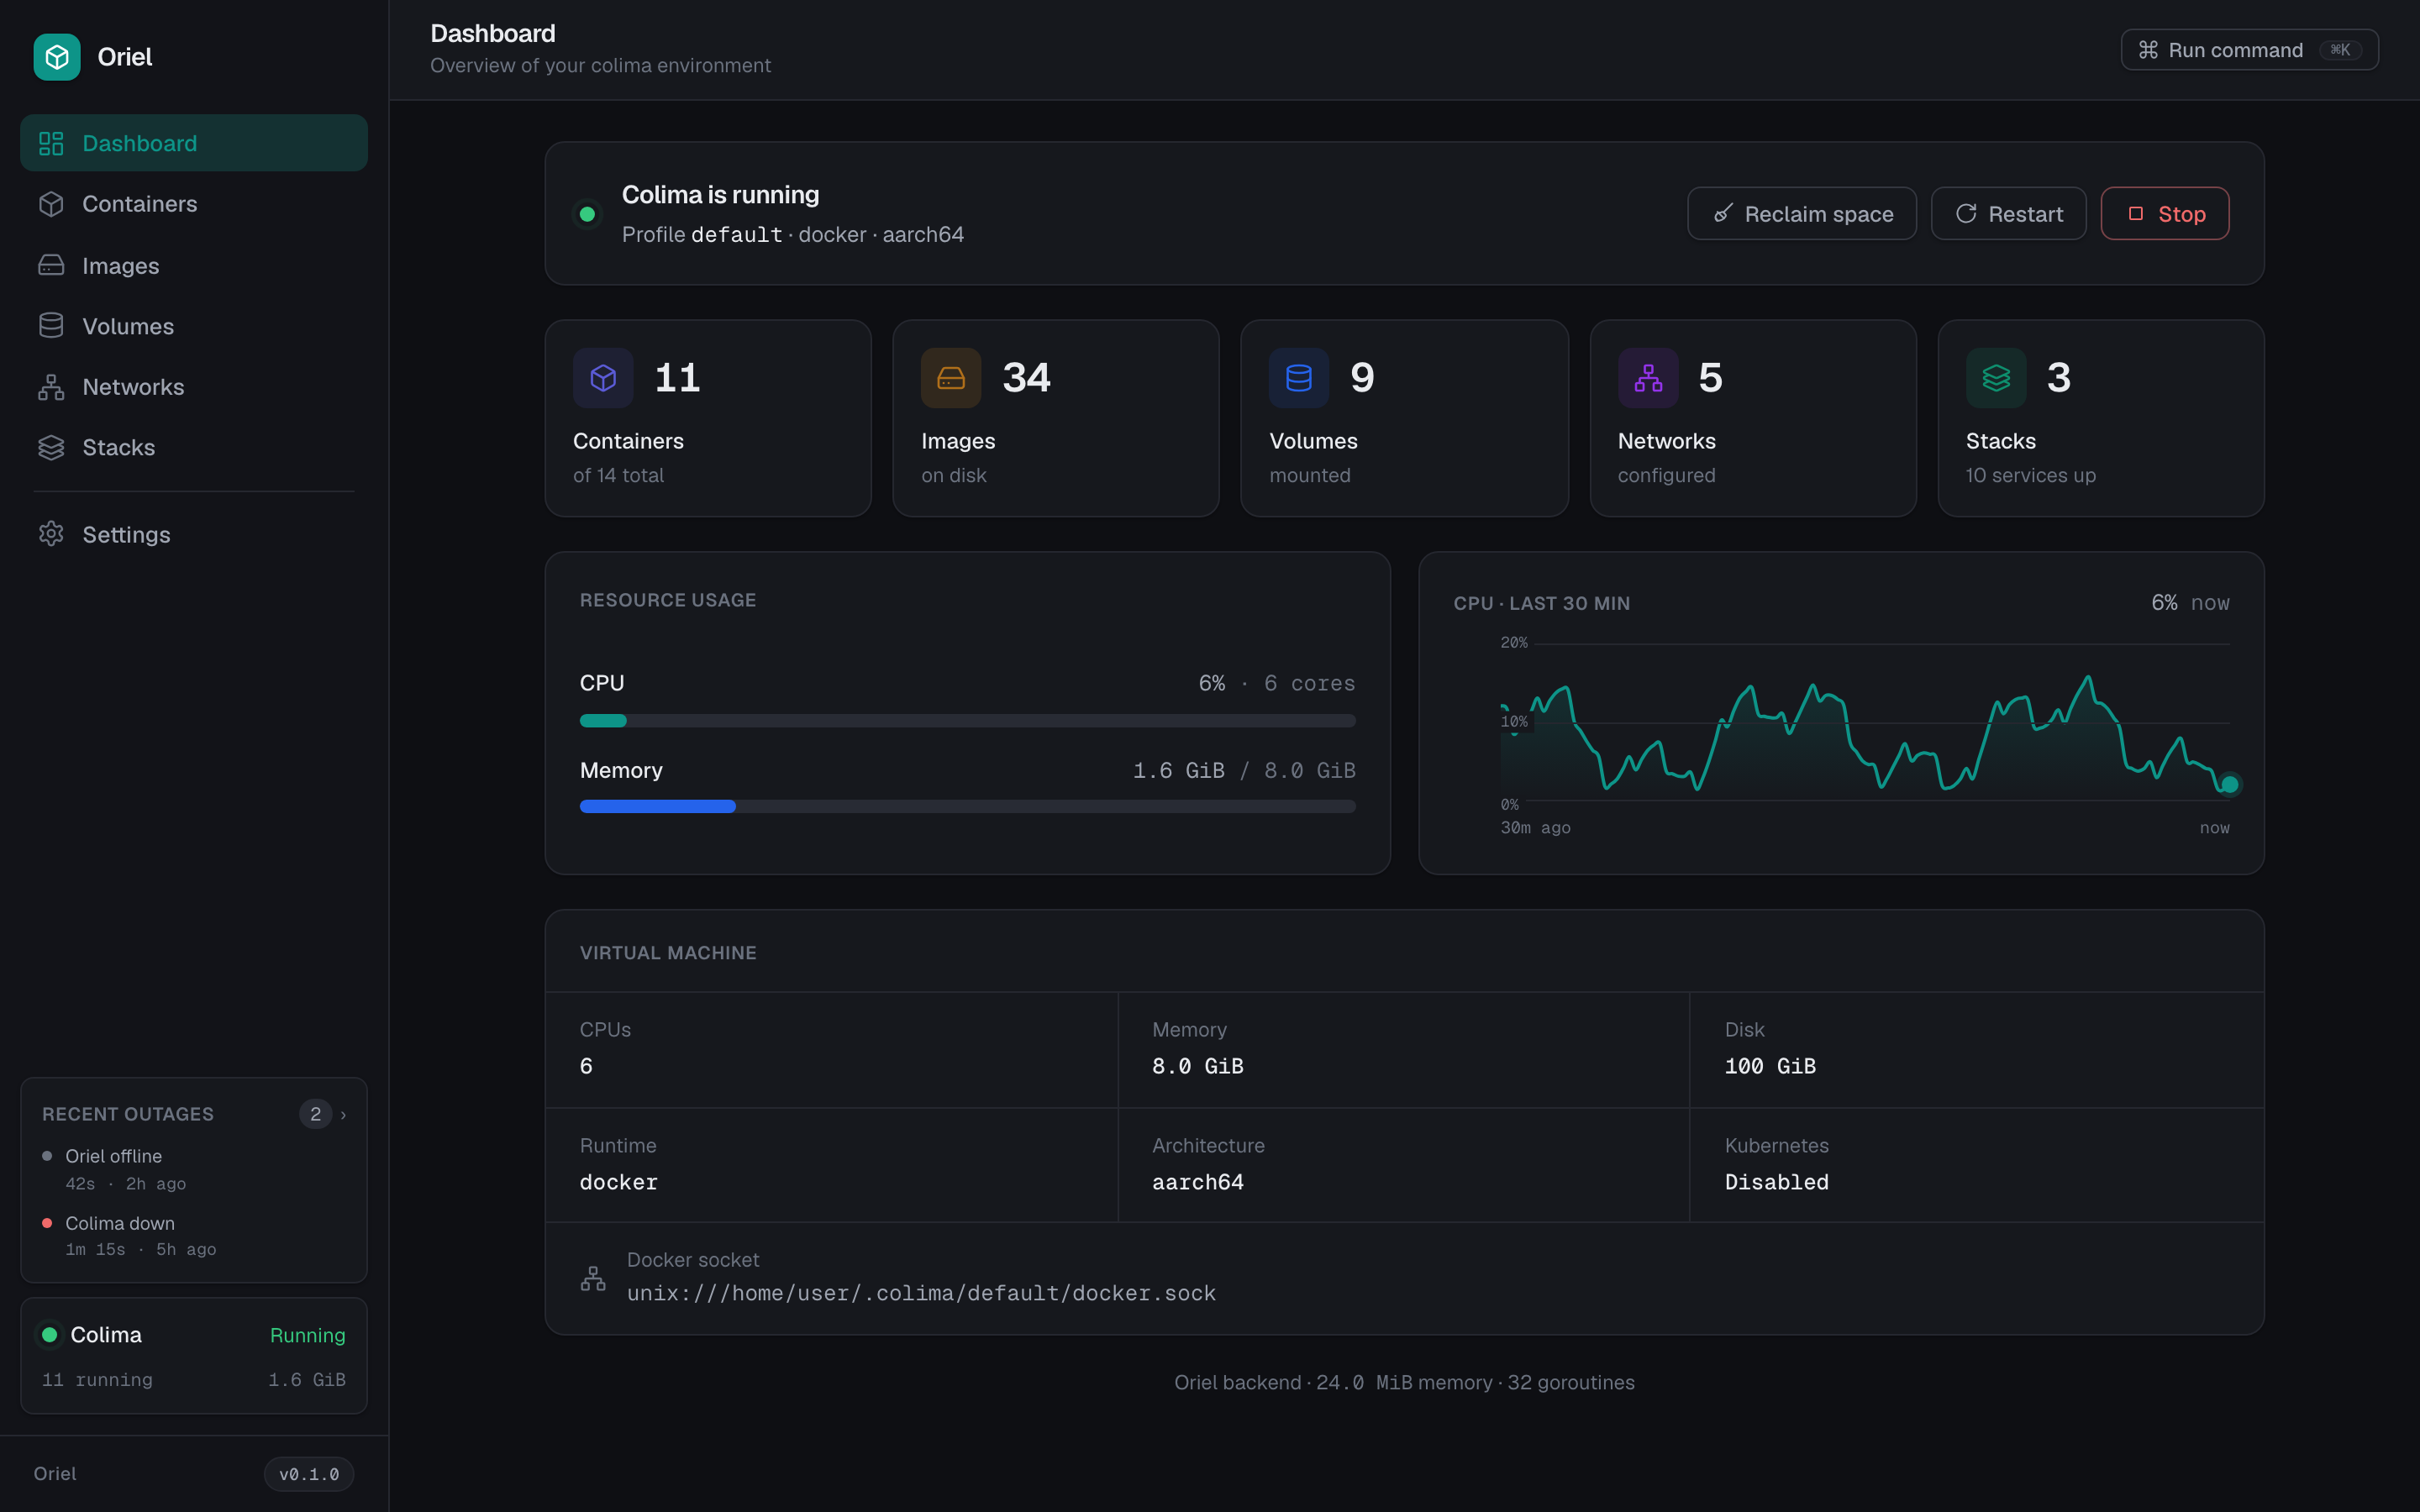This screenshot has height=1512, width=2420.
Task: Click the Memory usage progress bar
Action: [x=968, y=806]
